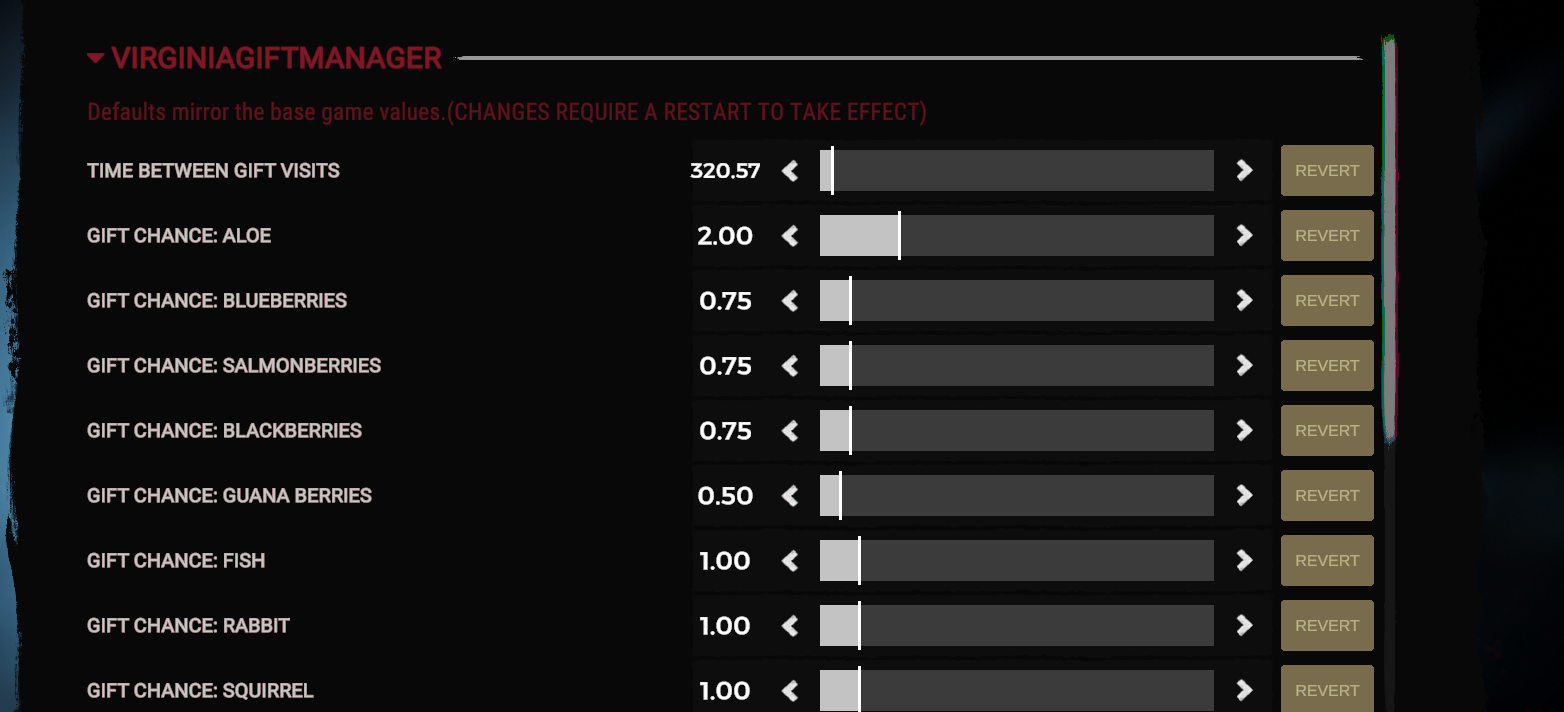Decrease Time Between Gift Visits value
The width and height of the screenshot is (1564, 712).
pos(790,171)
